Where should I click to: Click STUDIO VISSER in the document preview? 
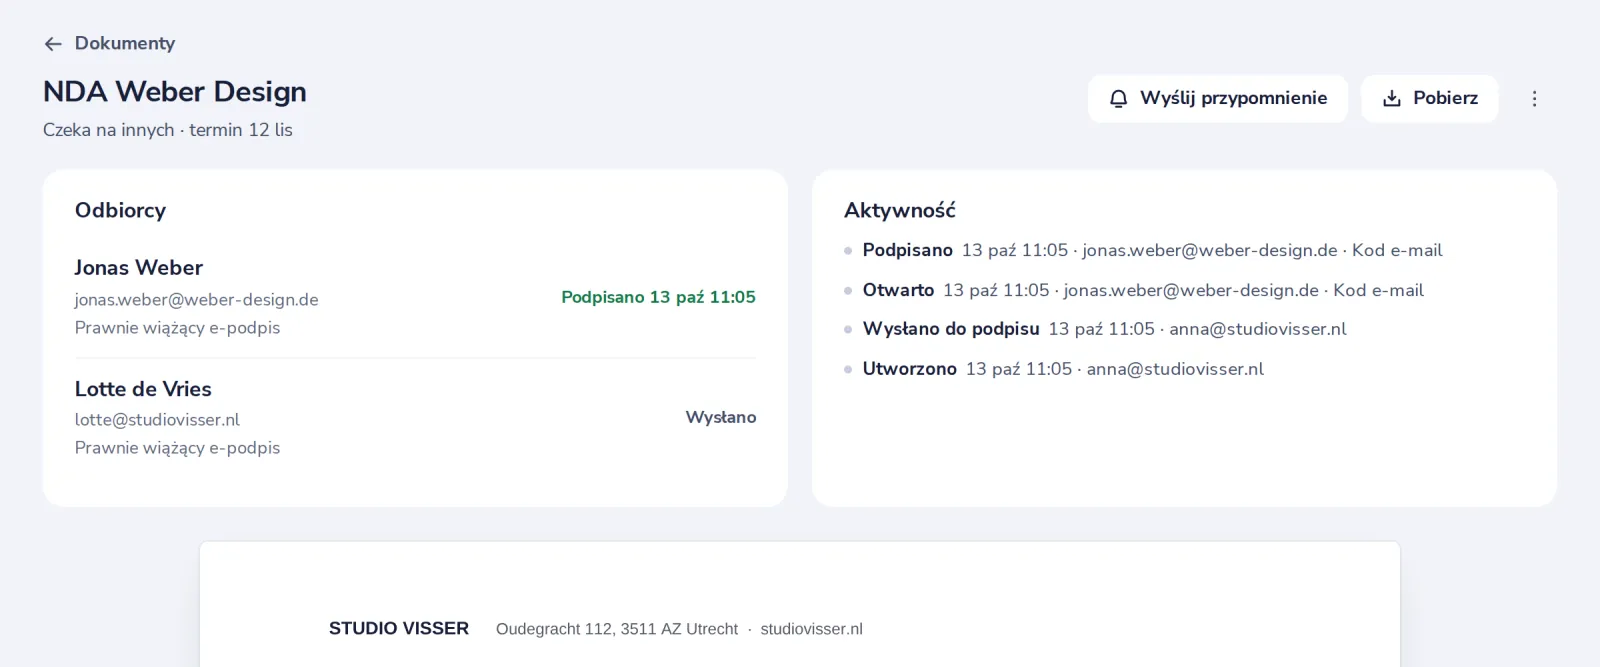coord(398,628)
